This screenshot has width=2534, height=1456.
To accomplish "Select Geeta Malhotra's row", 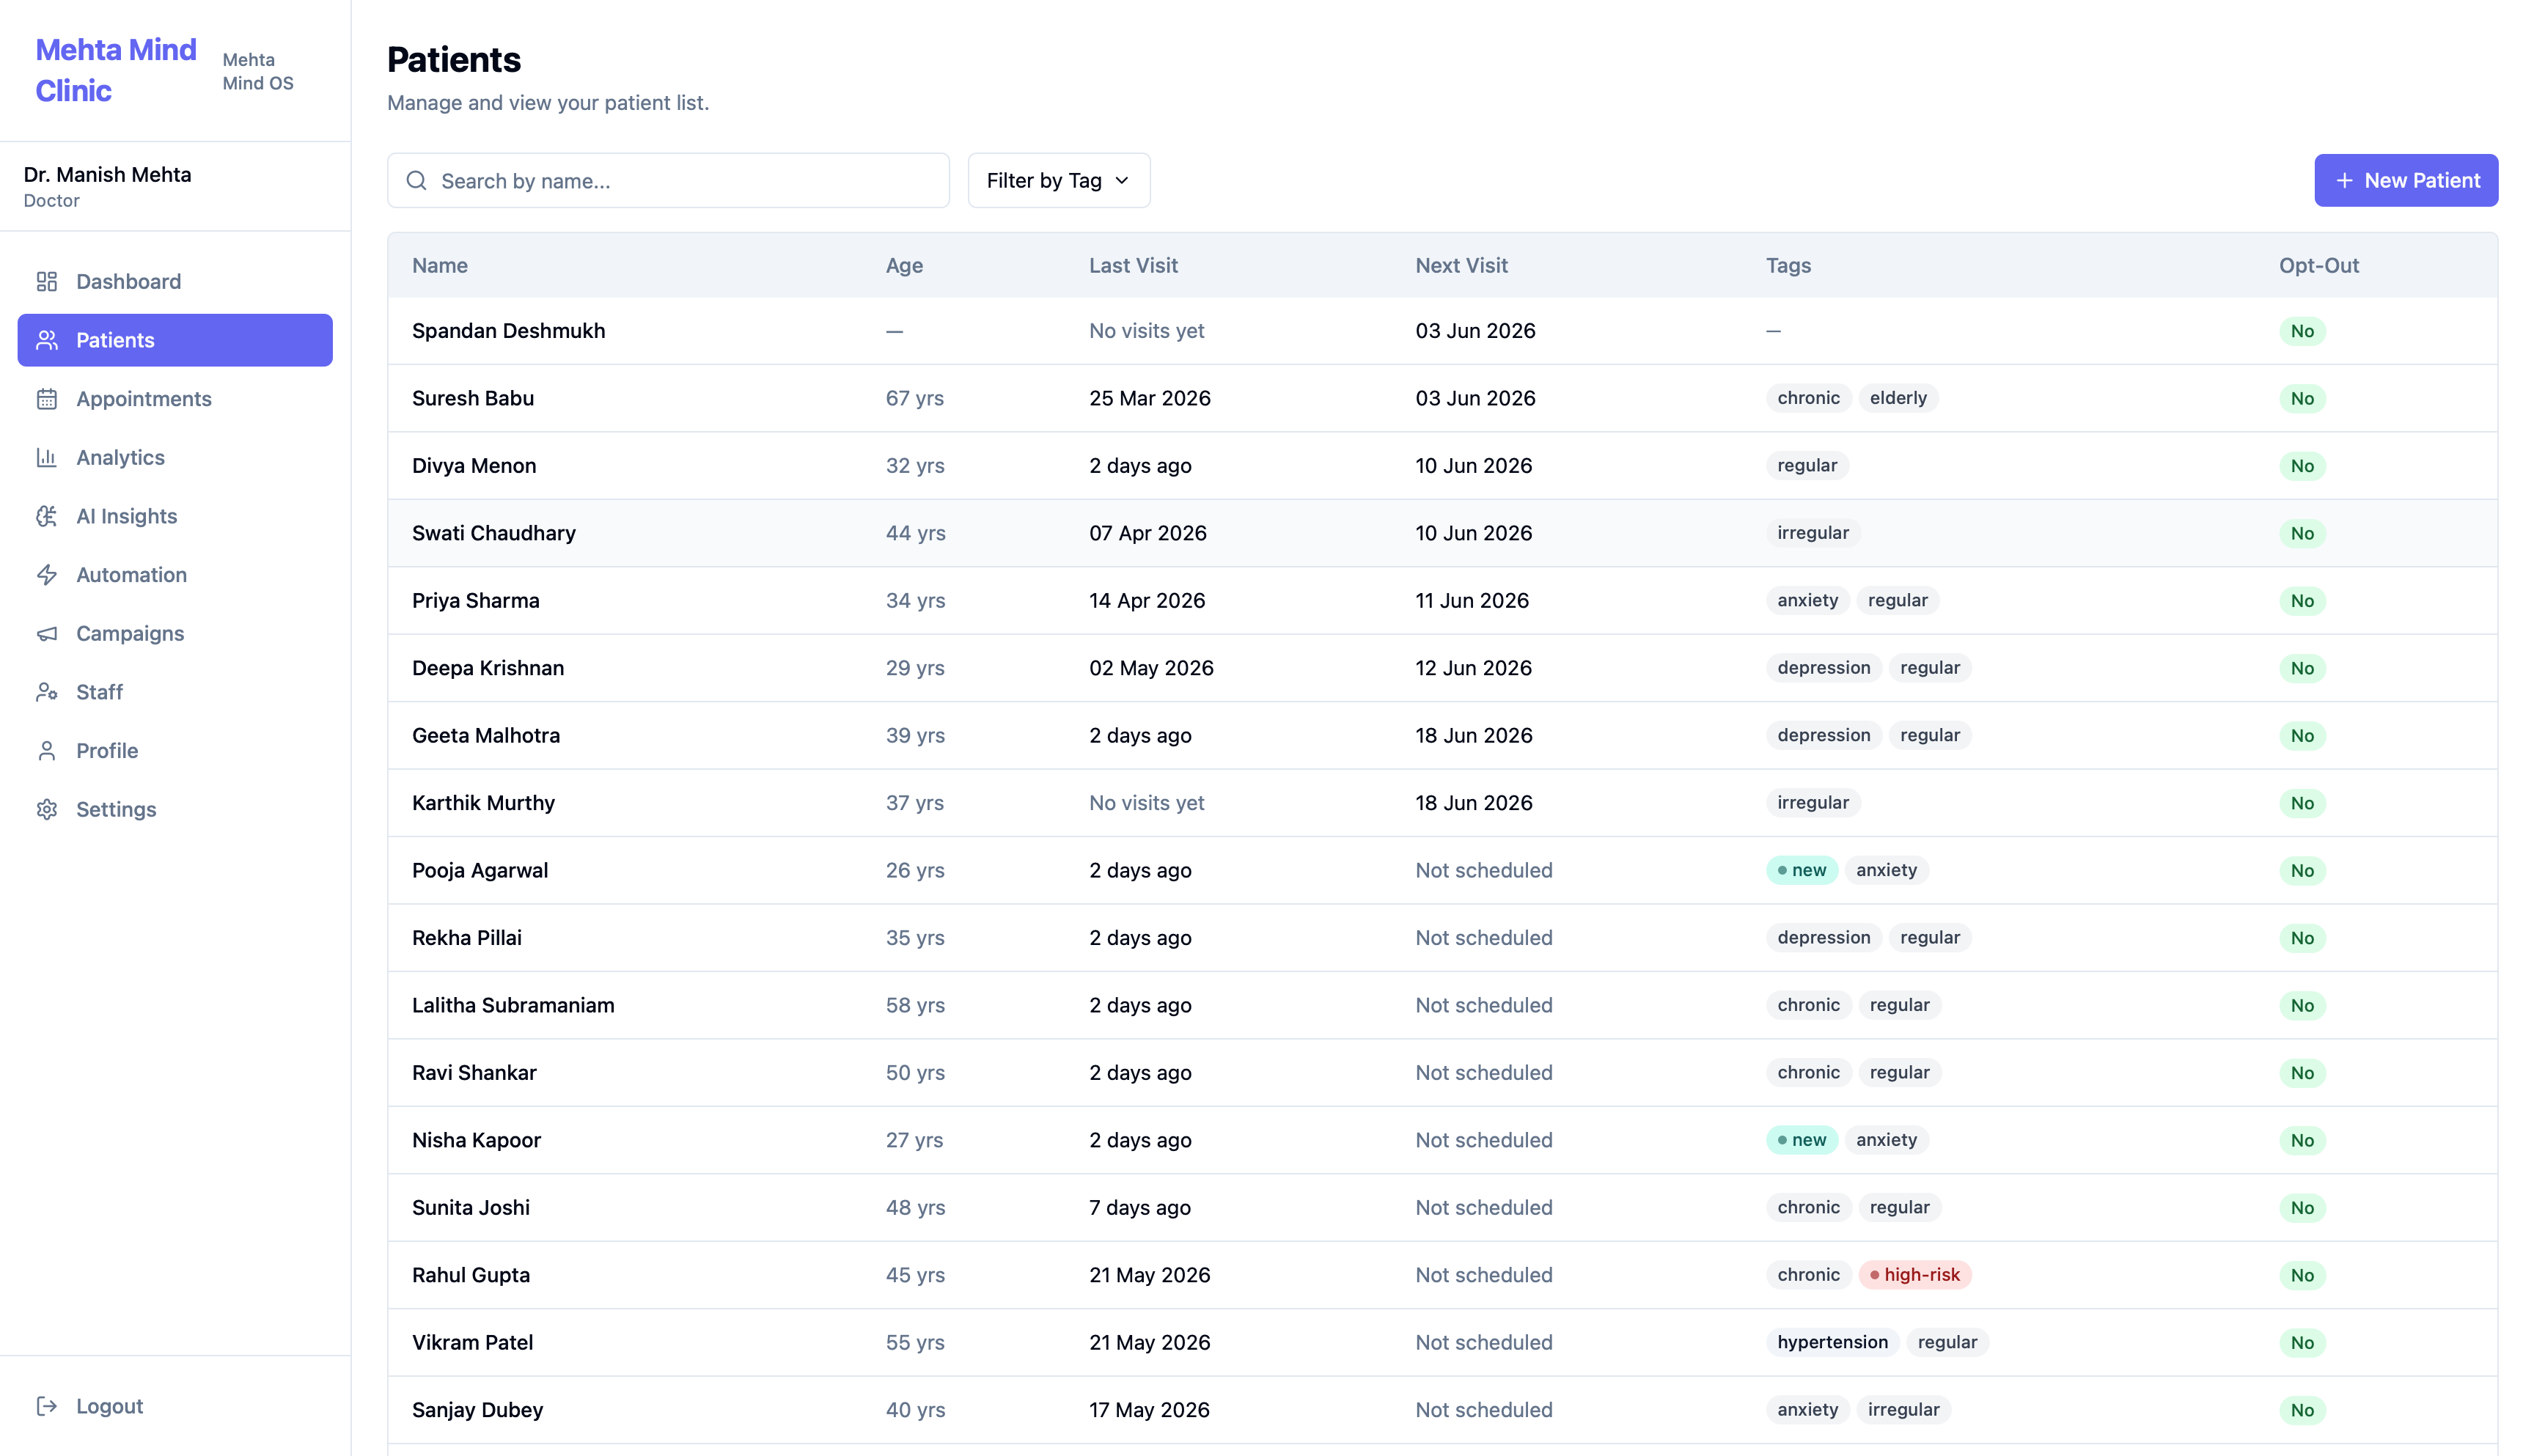I will coord(1443,735).
